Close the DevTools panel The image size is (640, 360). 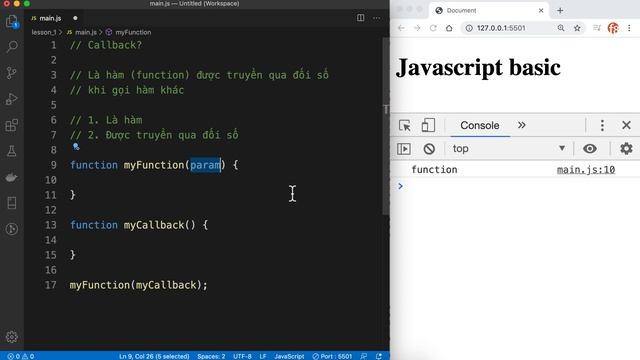(x=626, y=125)
